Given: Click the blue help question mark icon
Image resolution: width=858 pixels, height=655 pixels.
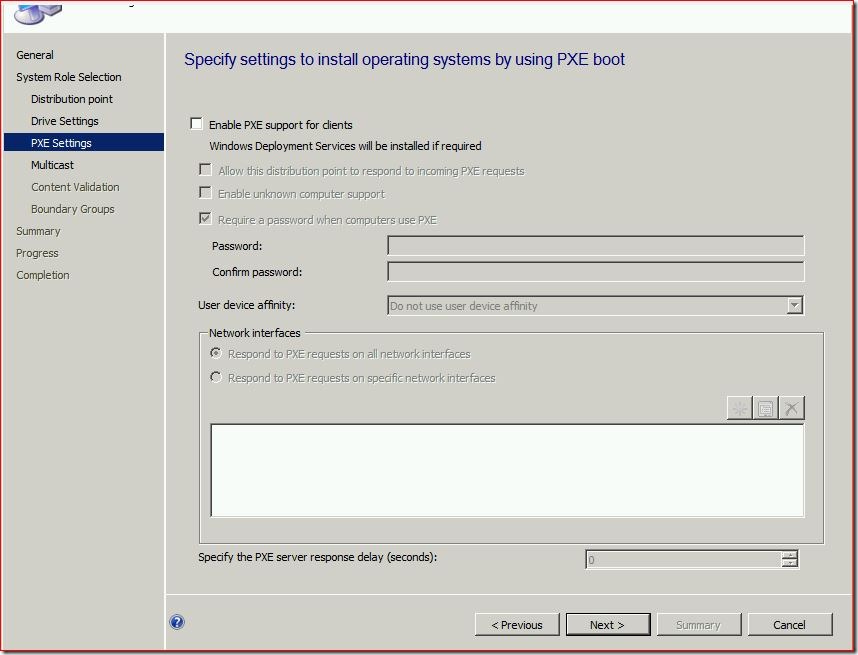Looking at the screenshot, I should point(177,622).
